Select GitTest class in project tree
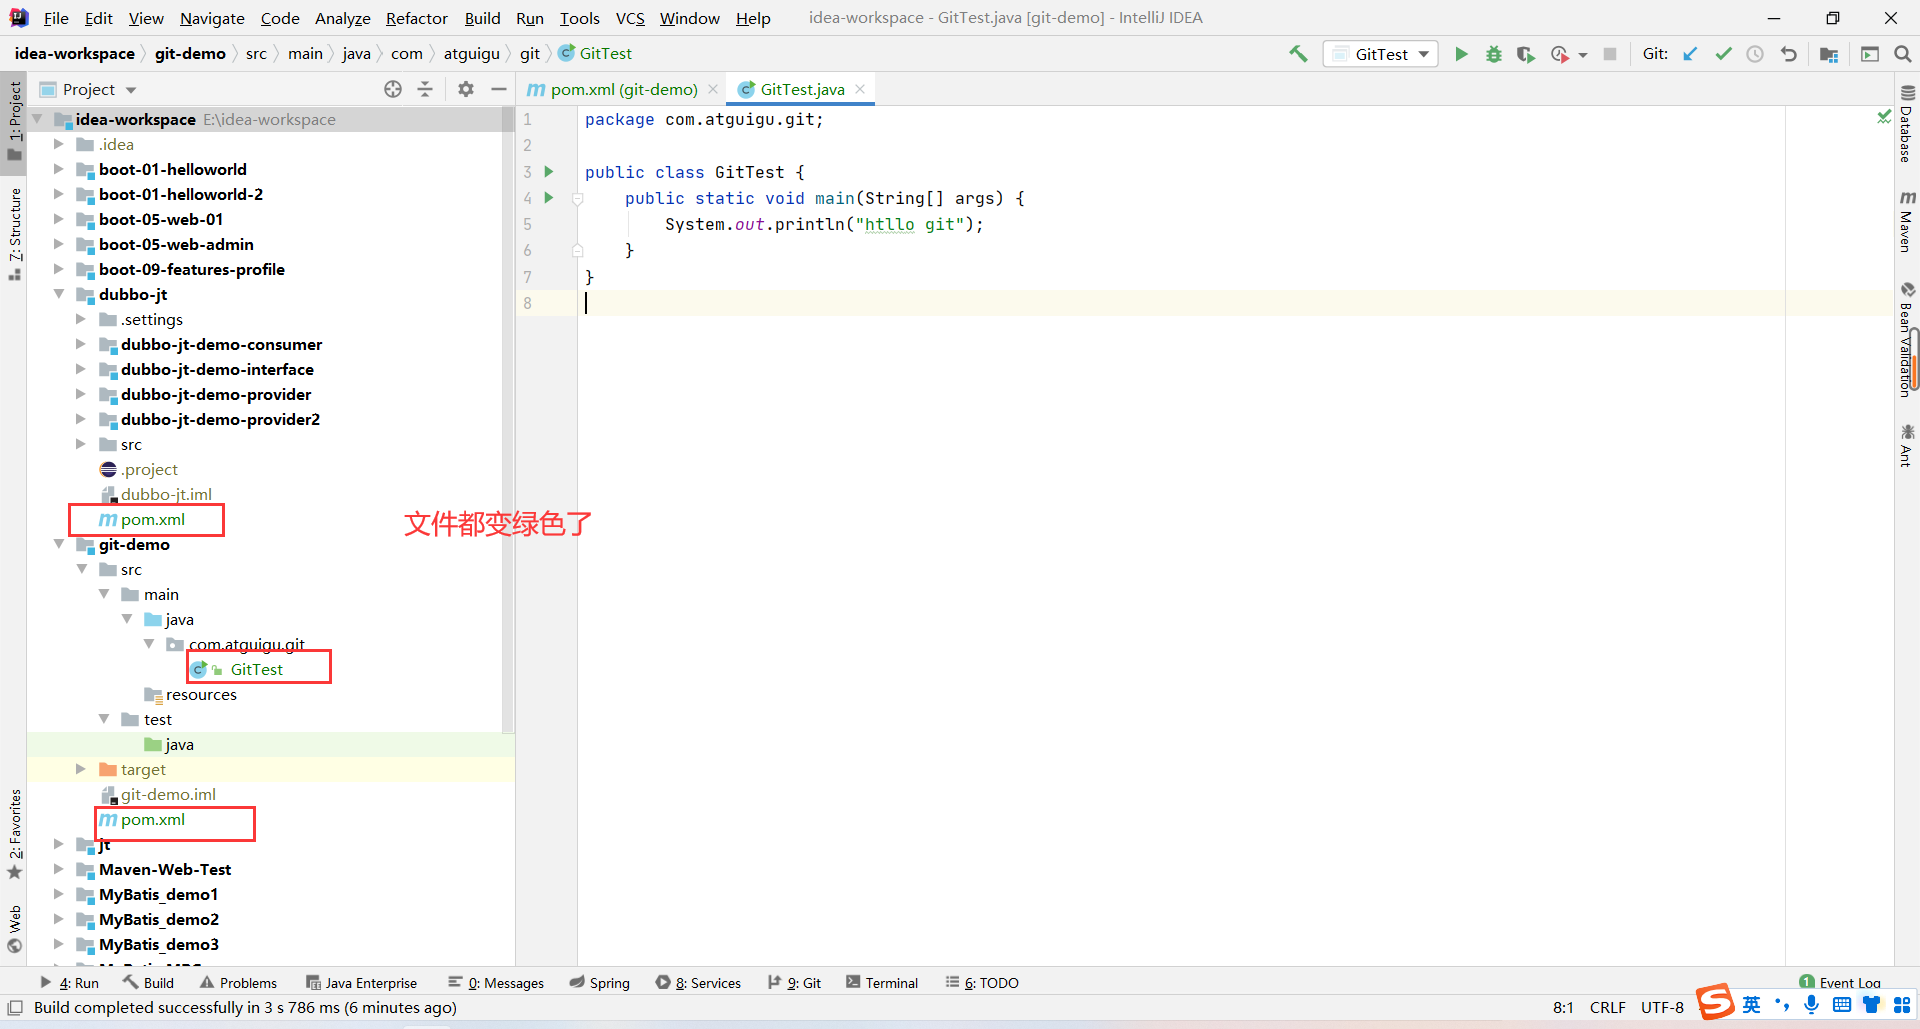 coord(256,669)
